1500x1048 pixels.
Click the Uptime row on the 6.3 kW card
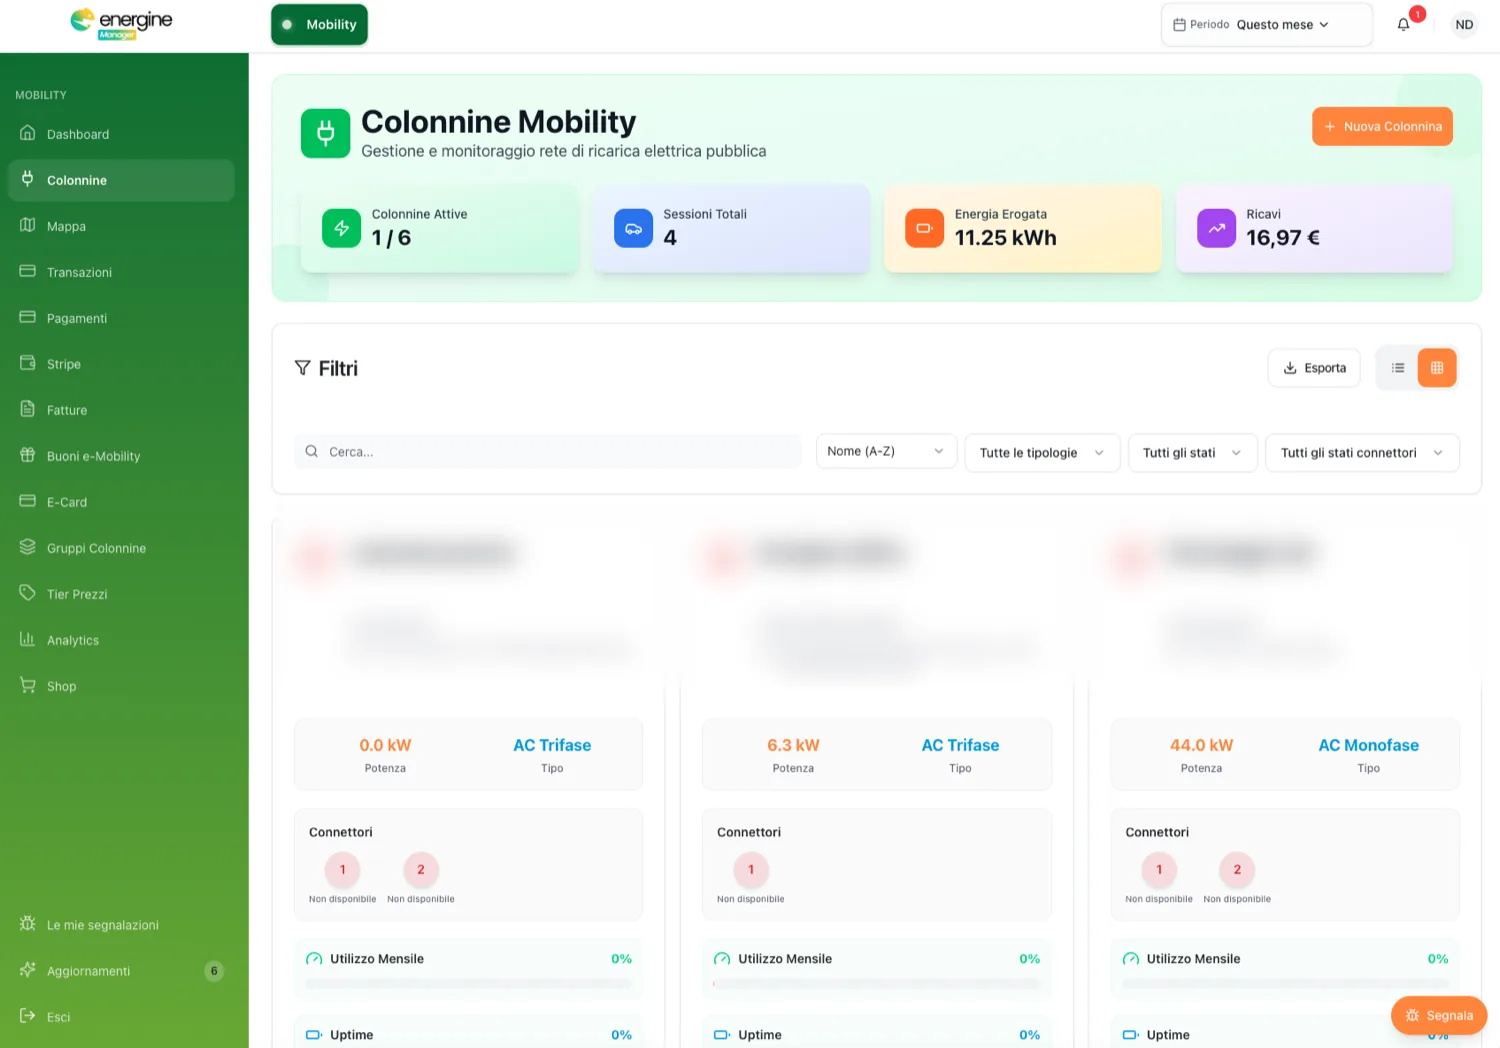[x=876, y=1034]
